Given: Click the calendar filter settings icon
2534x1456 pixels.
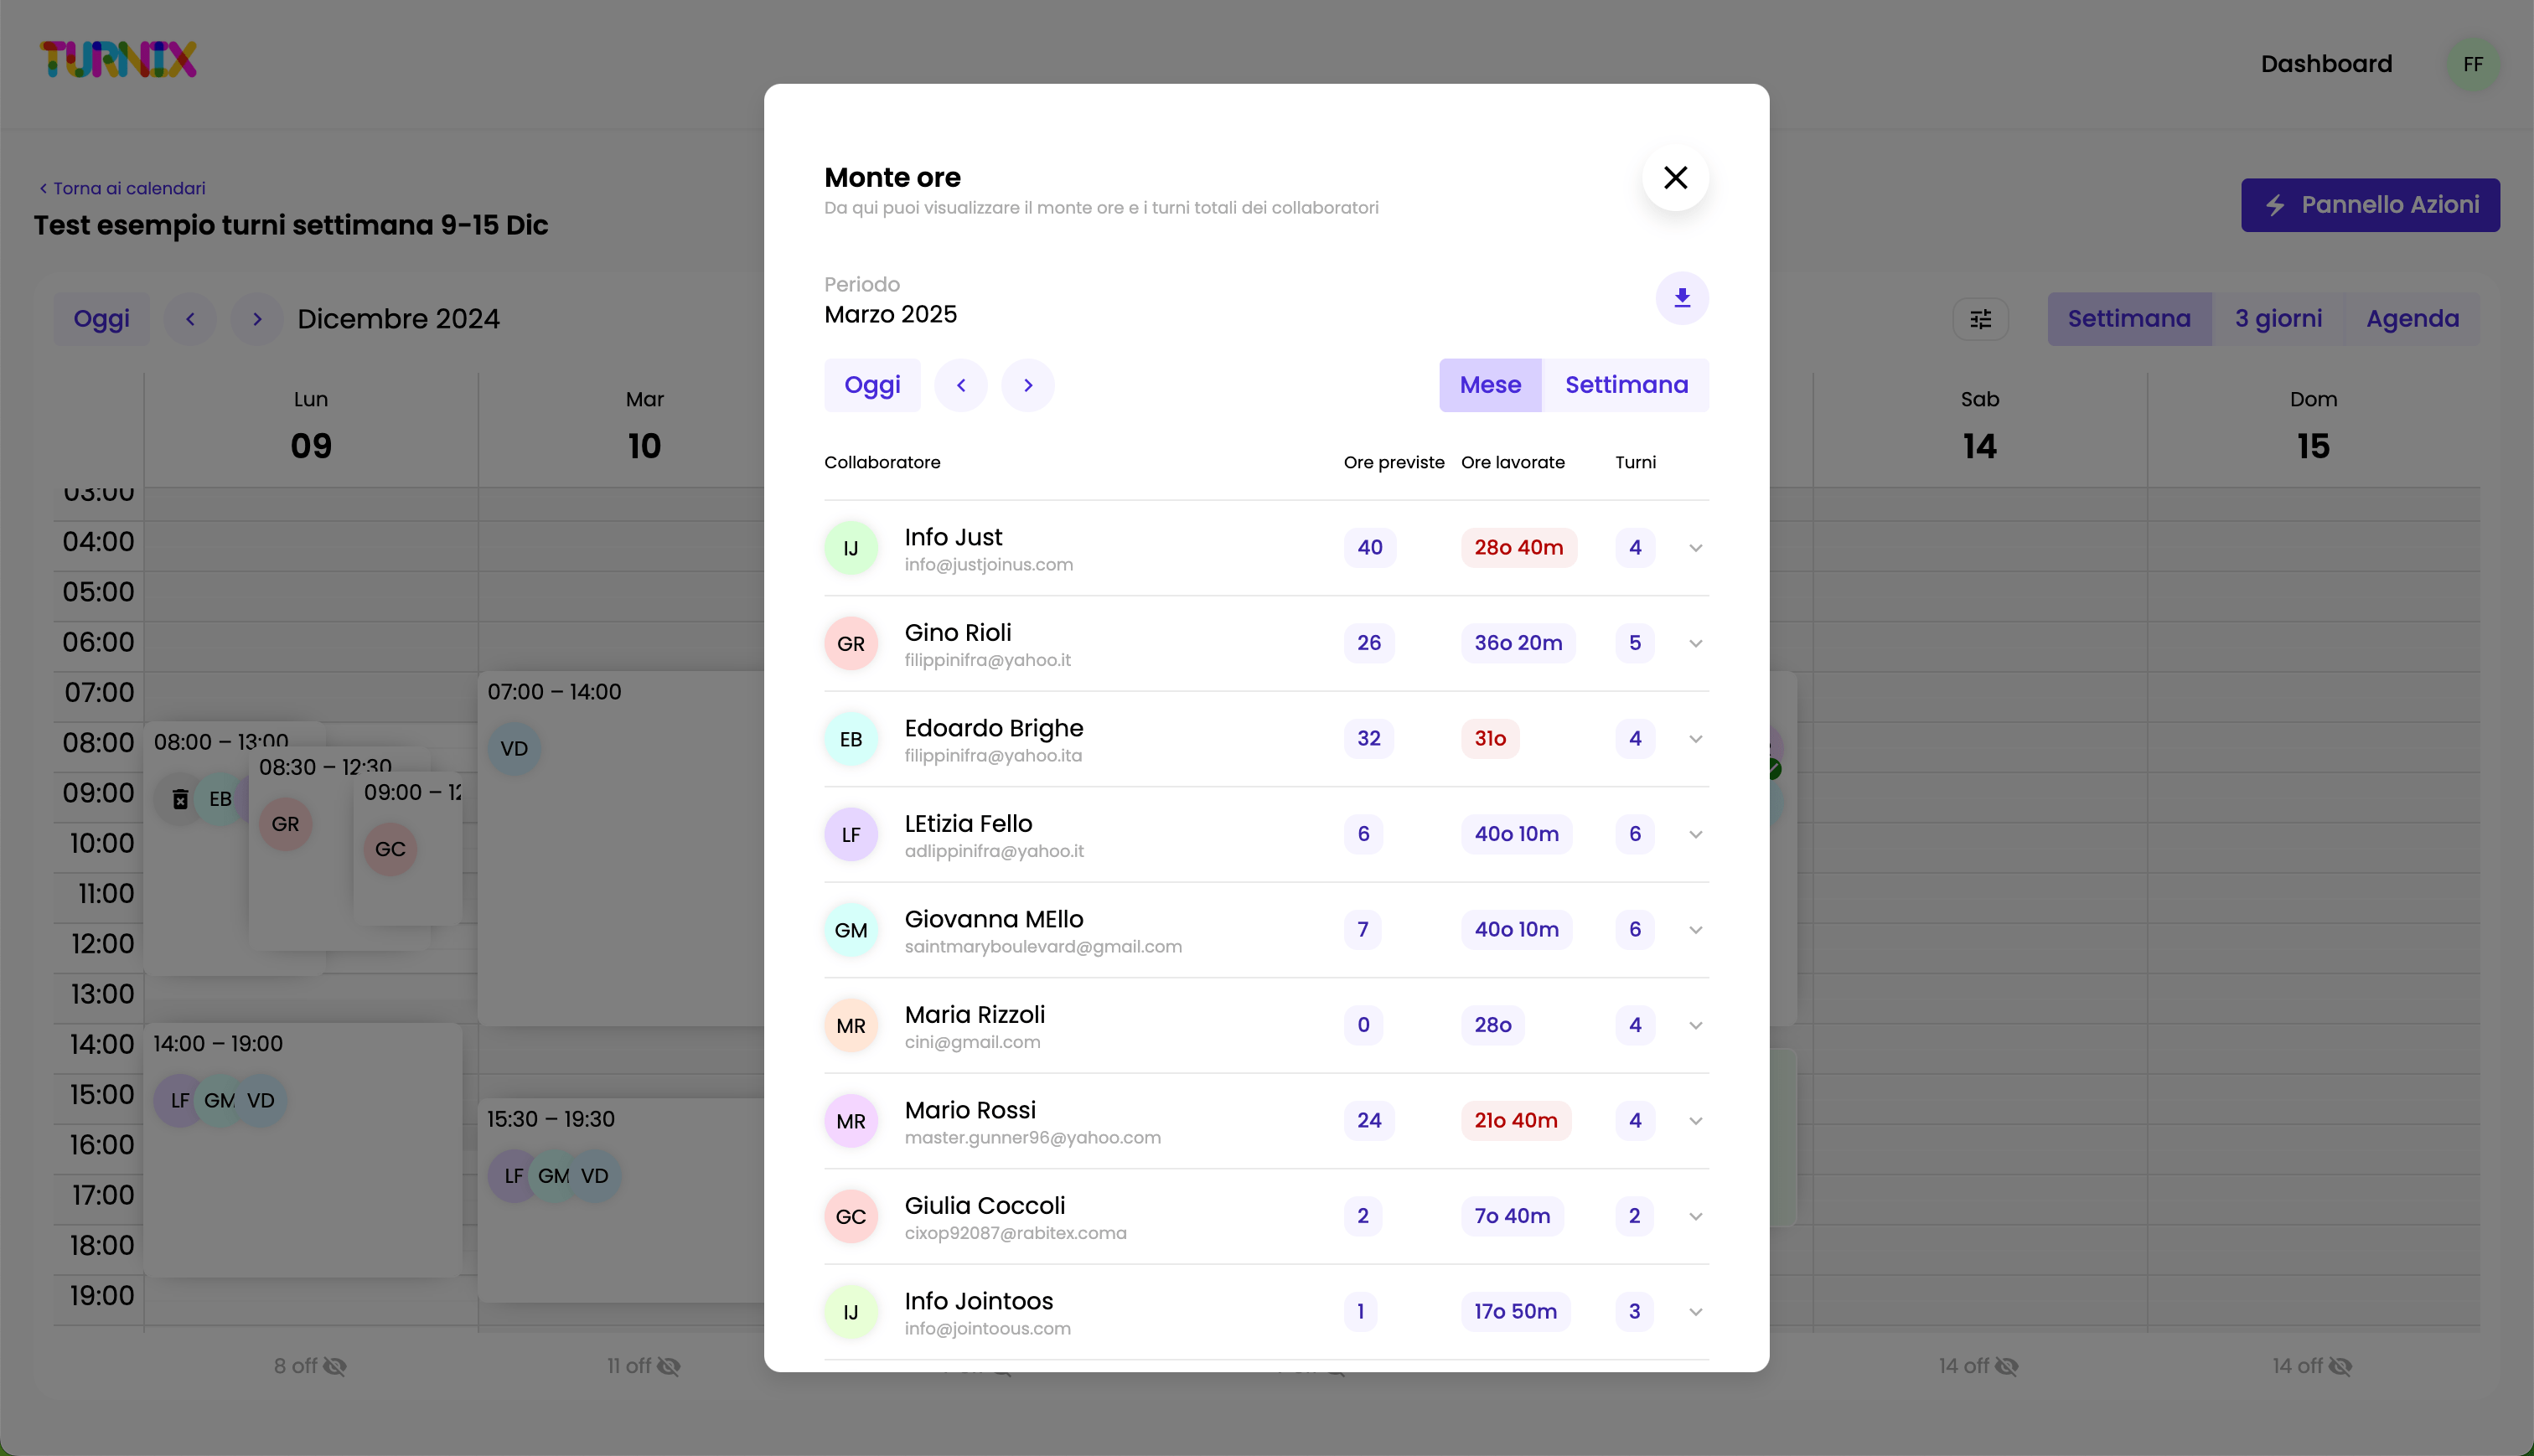Looking at the screenshot, I should pyautogui.click(x=1980, y=319).
